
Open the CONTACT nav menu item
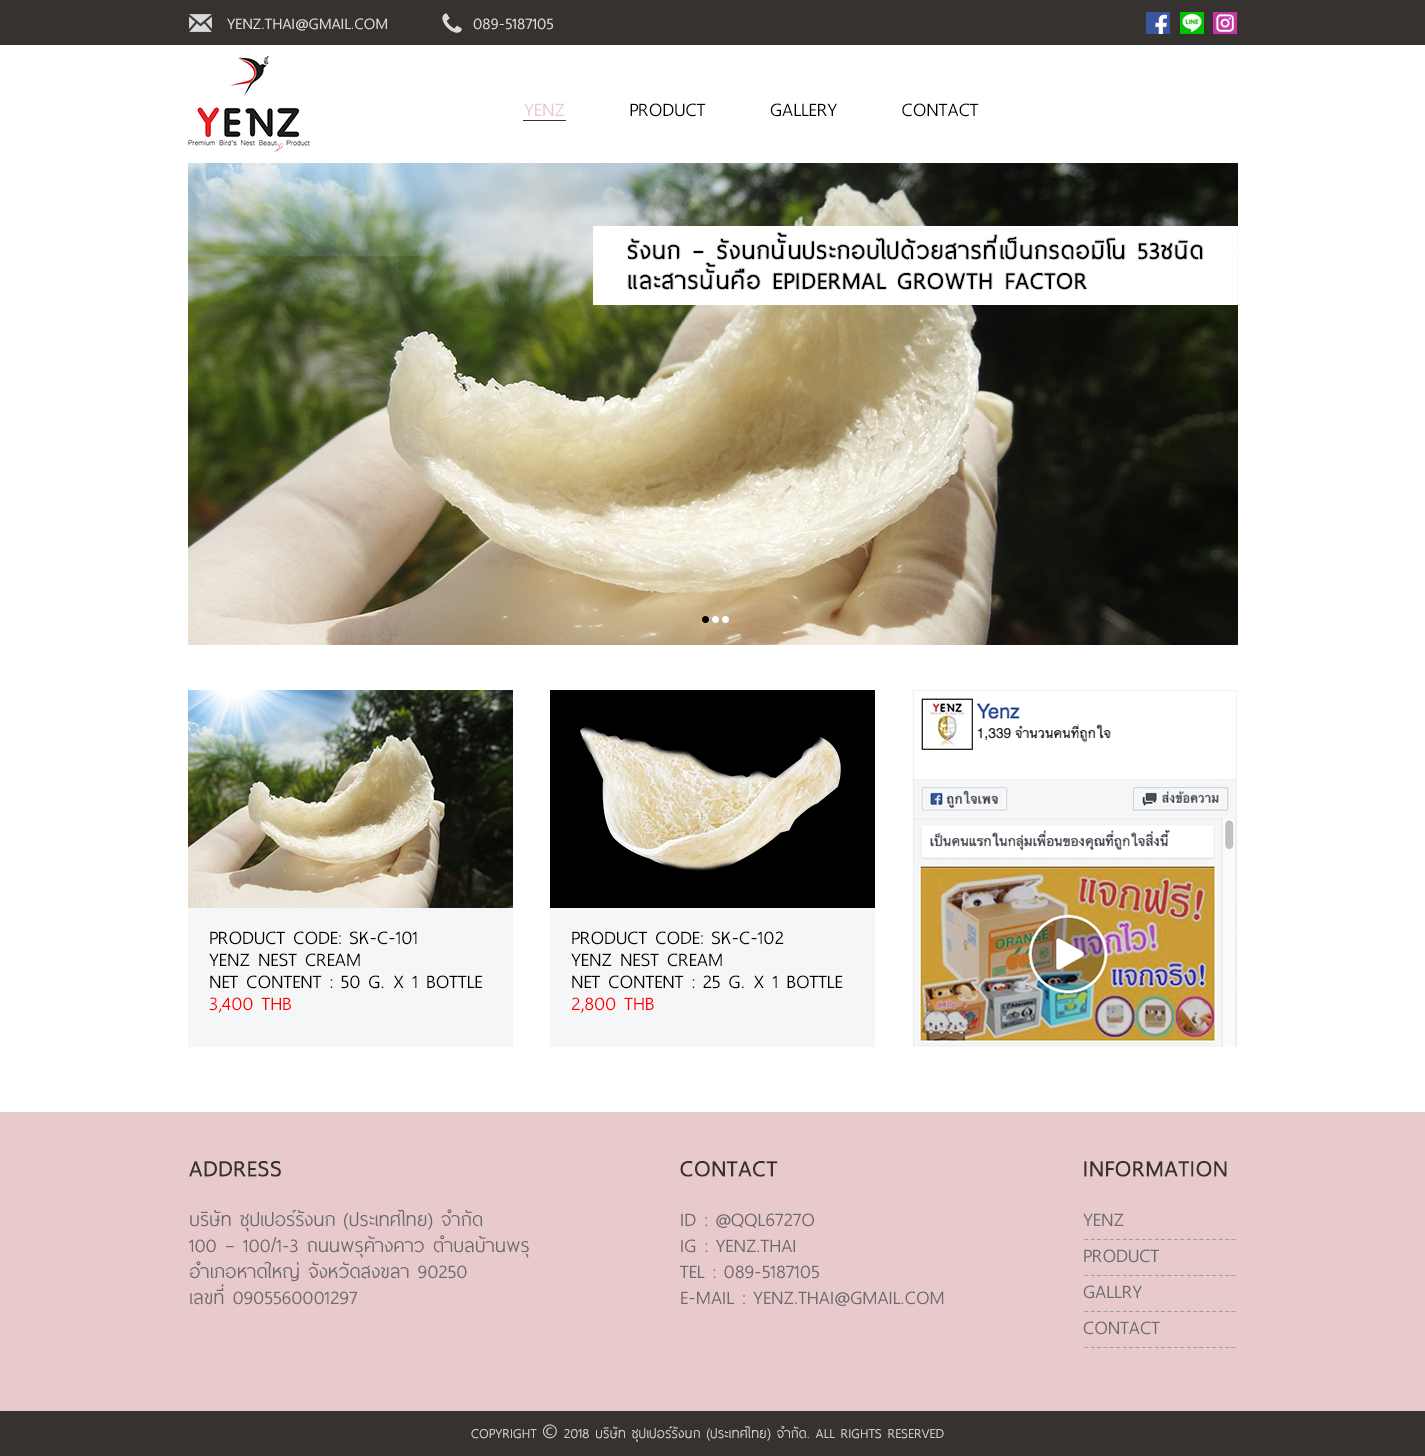tap(939, 110)
